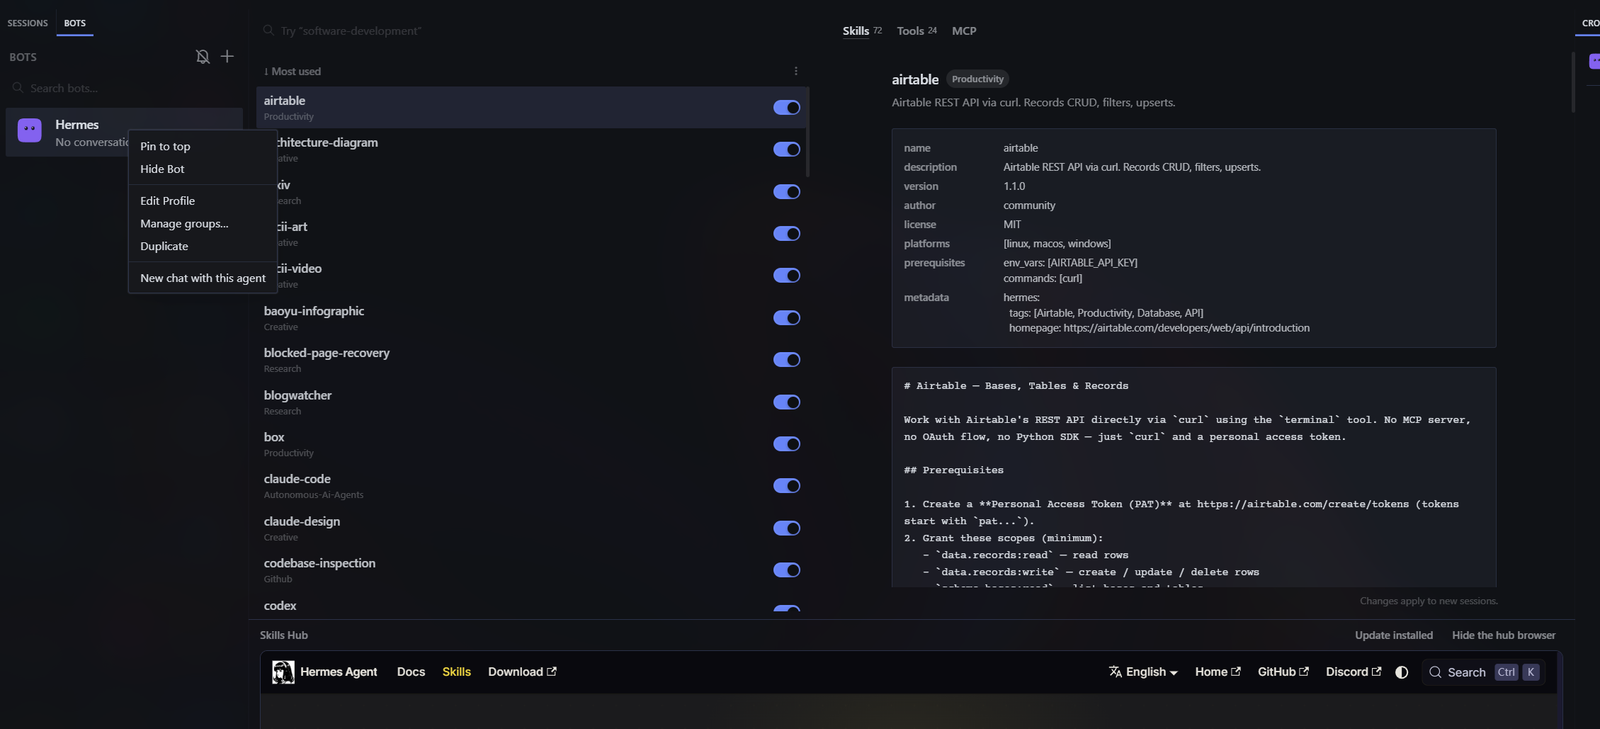
Task: Toggle the claude-design skill switch
Action: coord(787,528)
